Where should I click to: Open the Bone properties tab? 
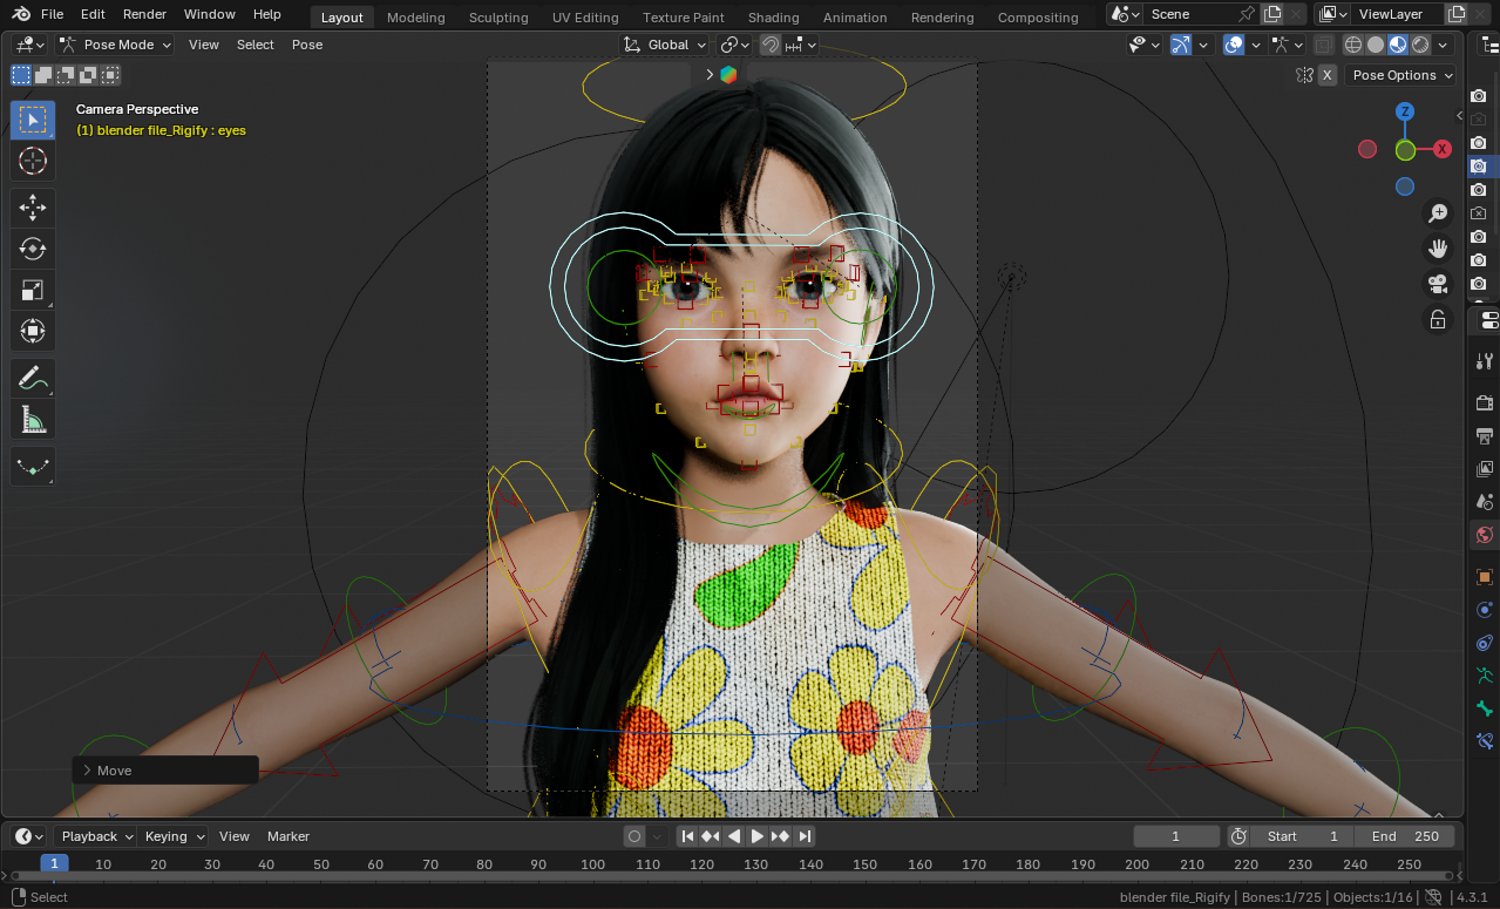[x=1485, y=709]
